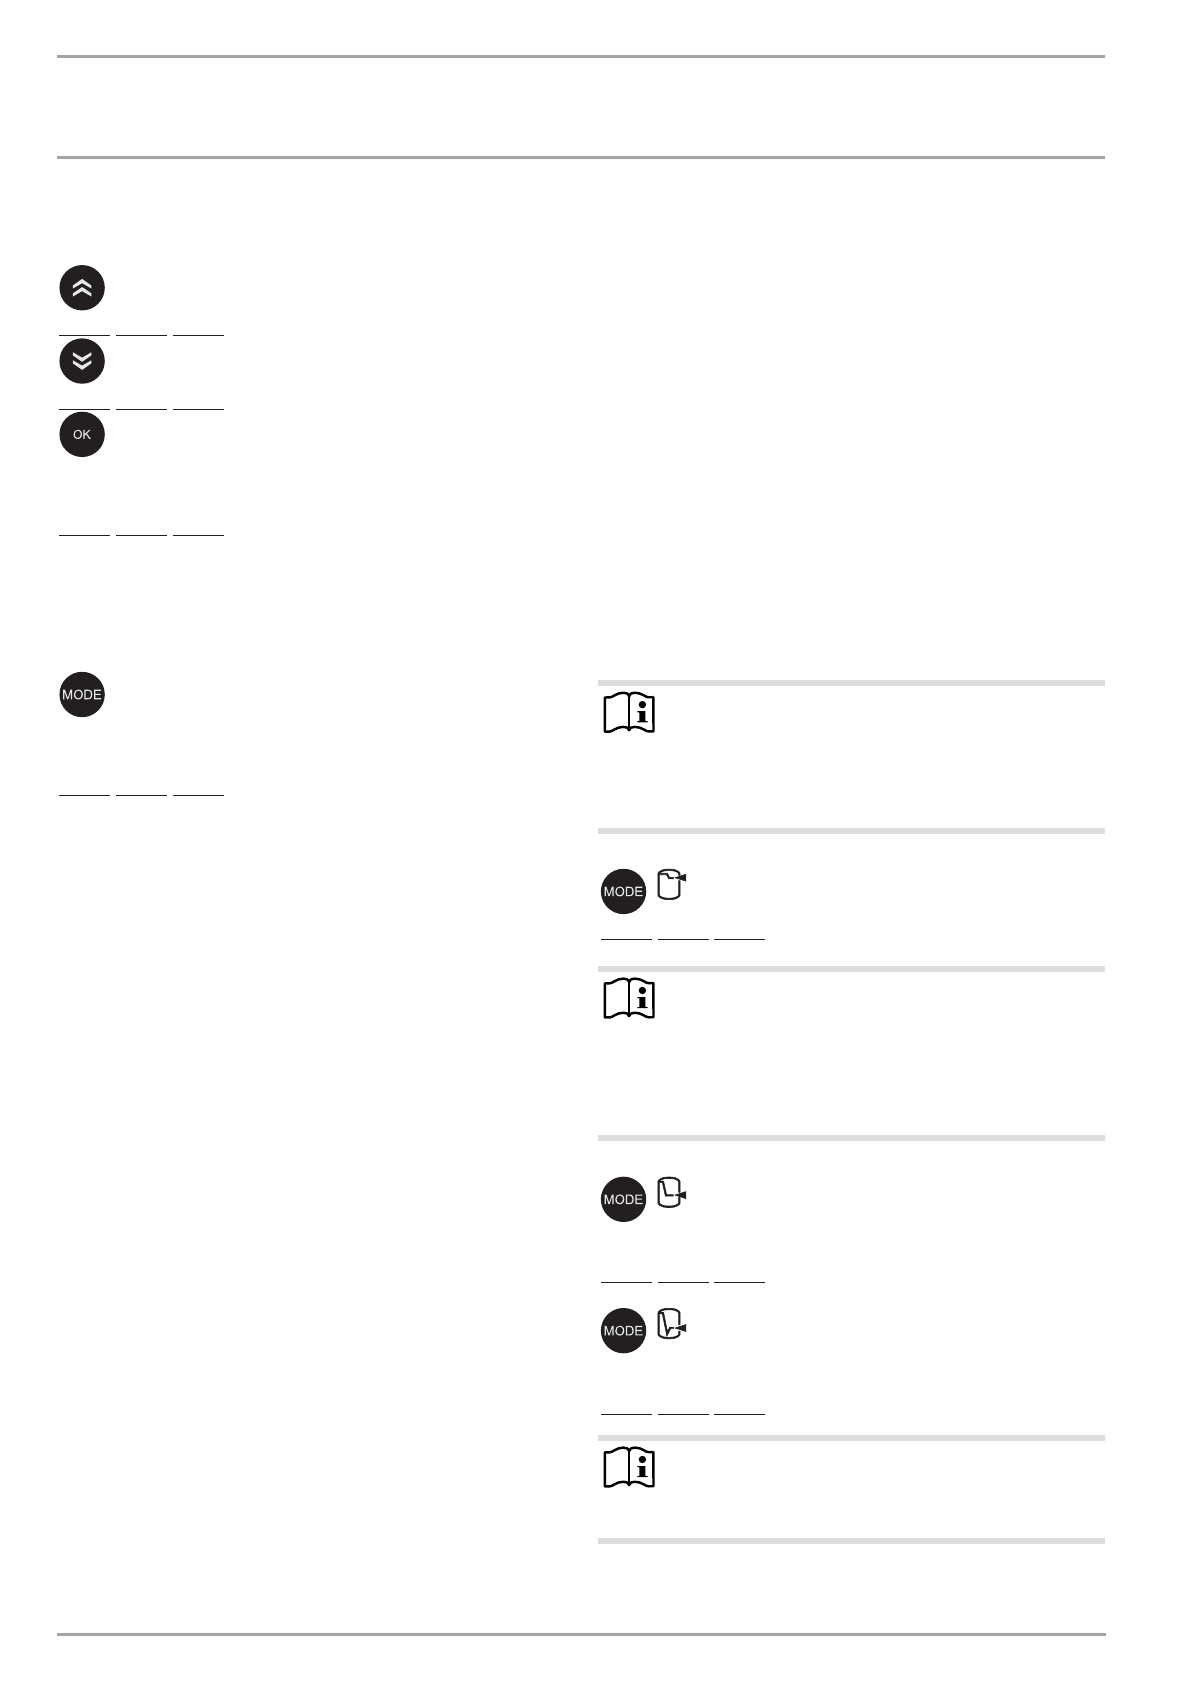The image size is (1190, 1684).
Task: Click the round OK button
Action: (x=82, y=435)
